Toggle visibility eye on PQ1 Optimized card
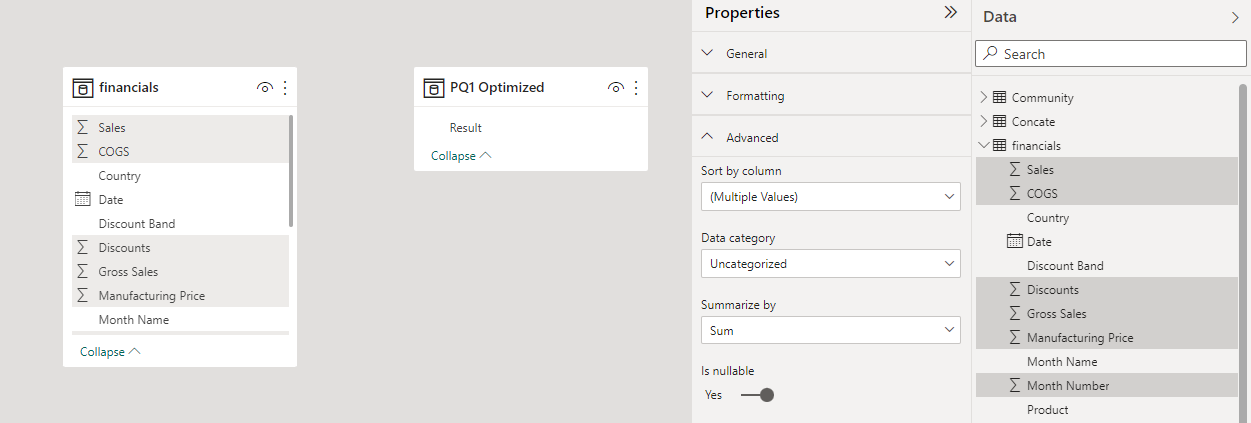The height and width of the screenshot is (423, 1251). point(615,88)
